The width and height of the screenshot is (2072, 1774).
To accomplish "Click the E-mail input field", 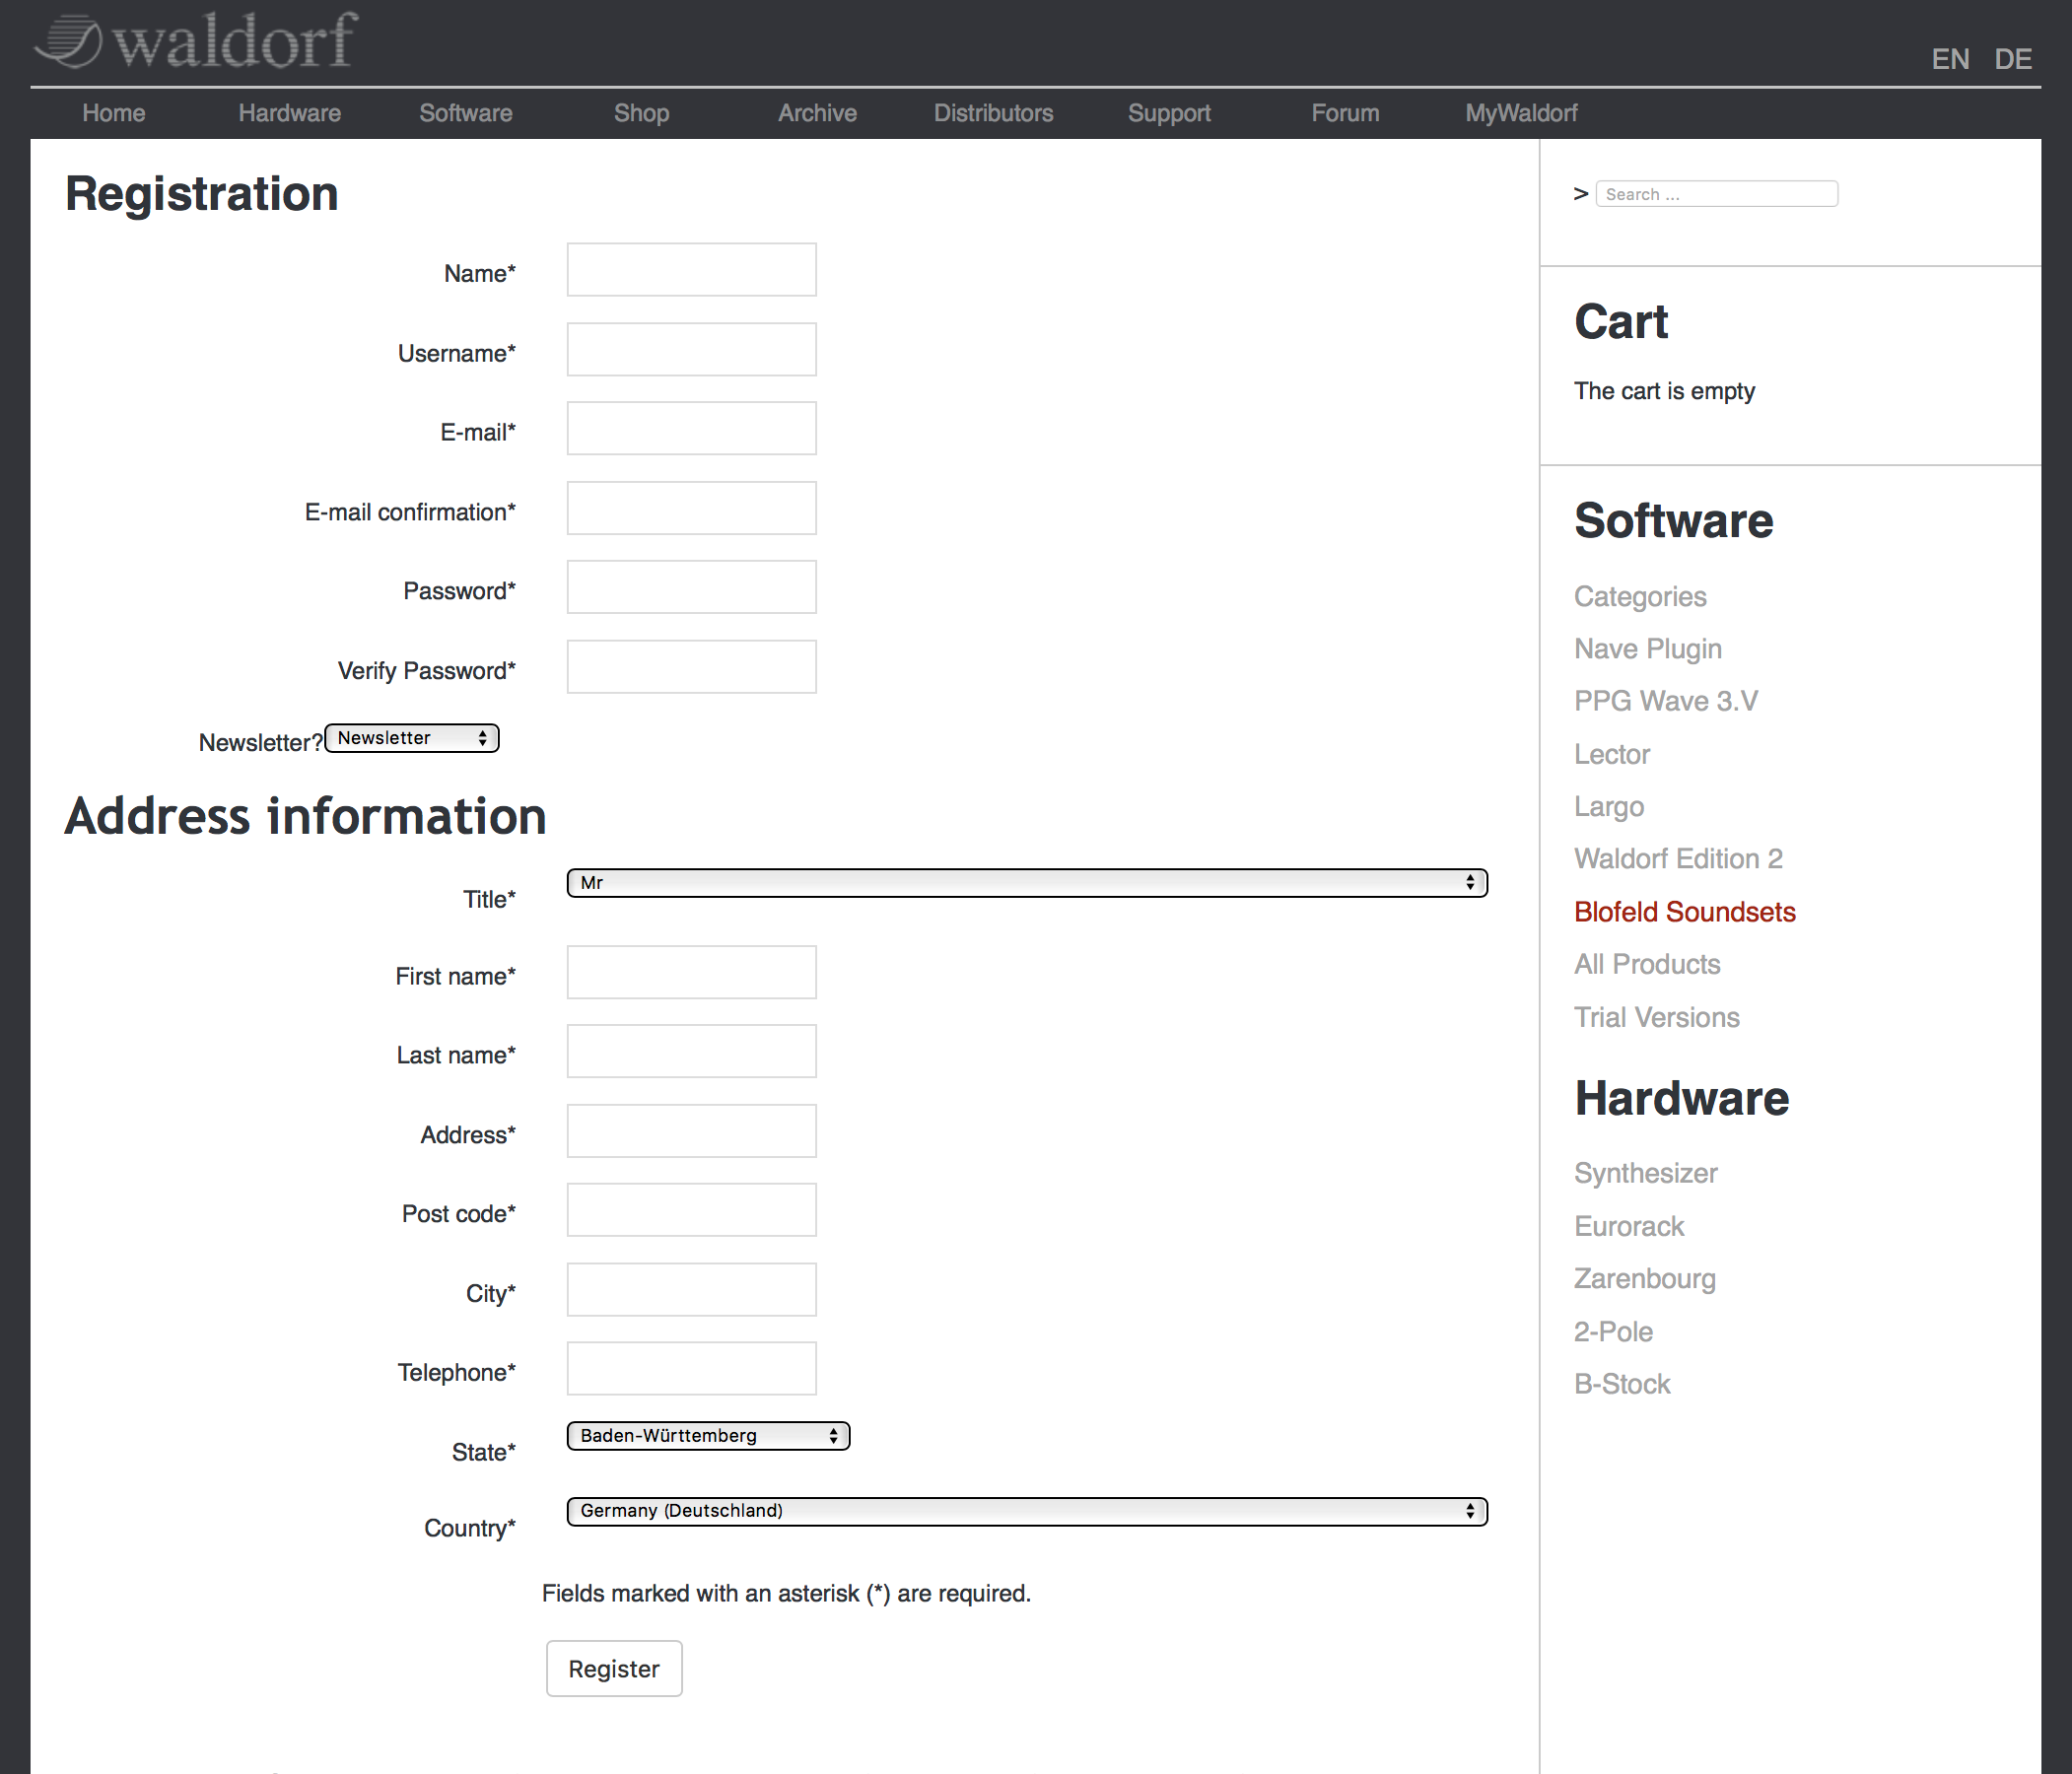I will [691, 428].
